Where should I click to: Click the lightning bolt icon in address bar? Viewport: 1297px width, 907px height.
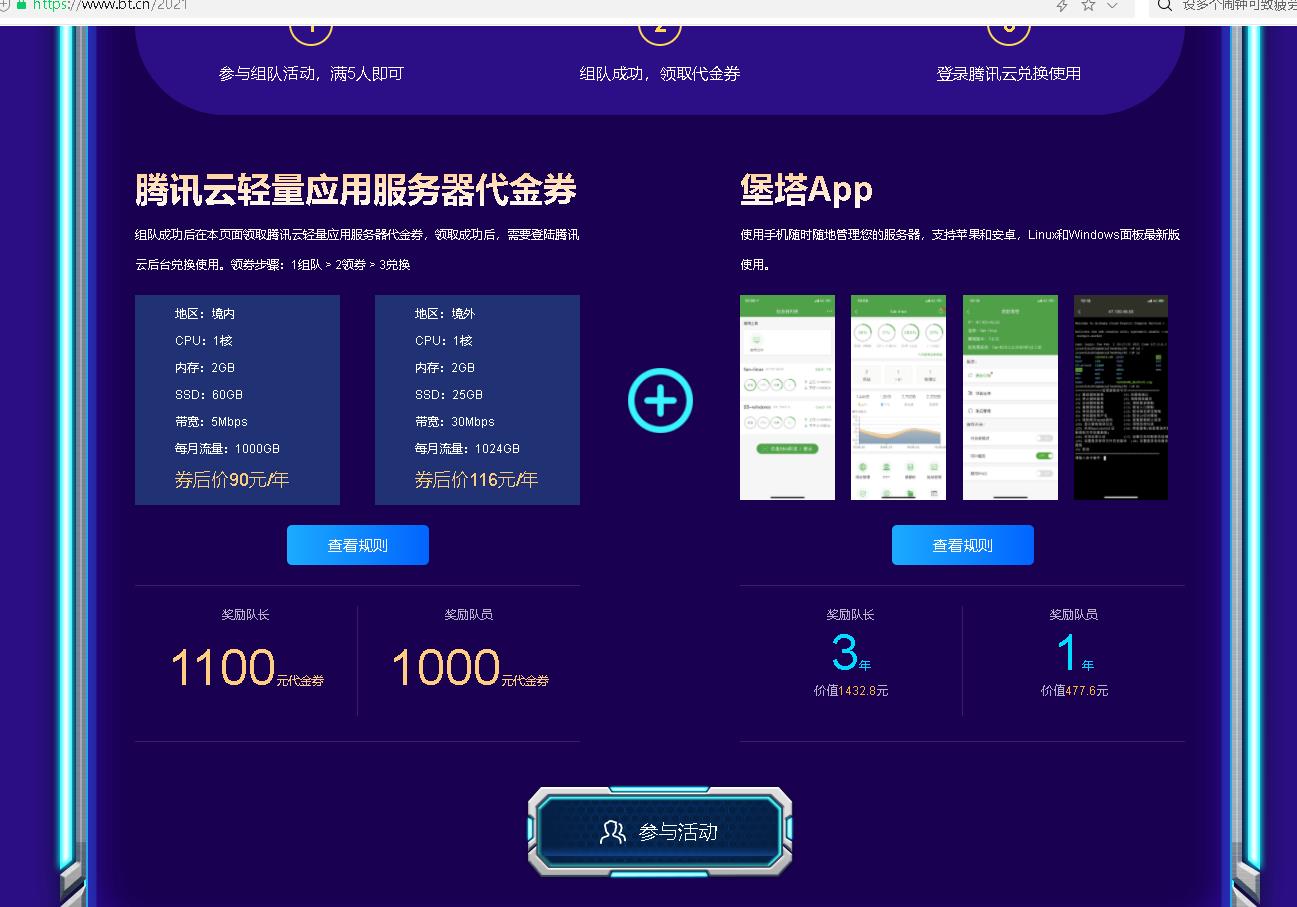(1062, 6)
